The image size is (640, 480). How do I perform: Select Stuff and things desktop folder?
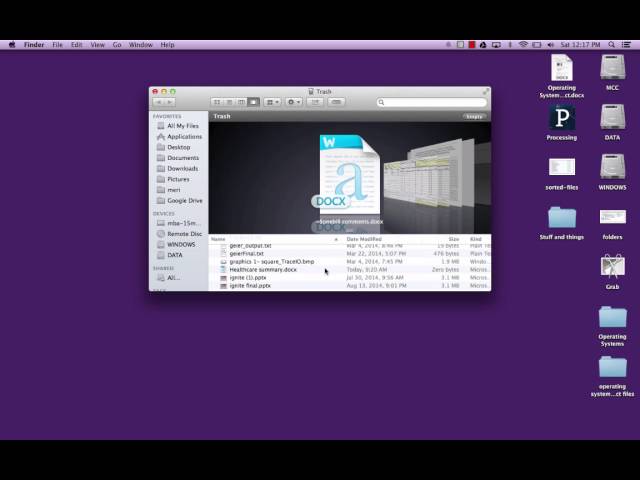pyautogui.click(x=562, y=223)
